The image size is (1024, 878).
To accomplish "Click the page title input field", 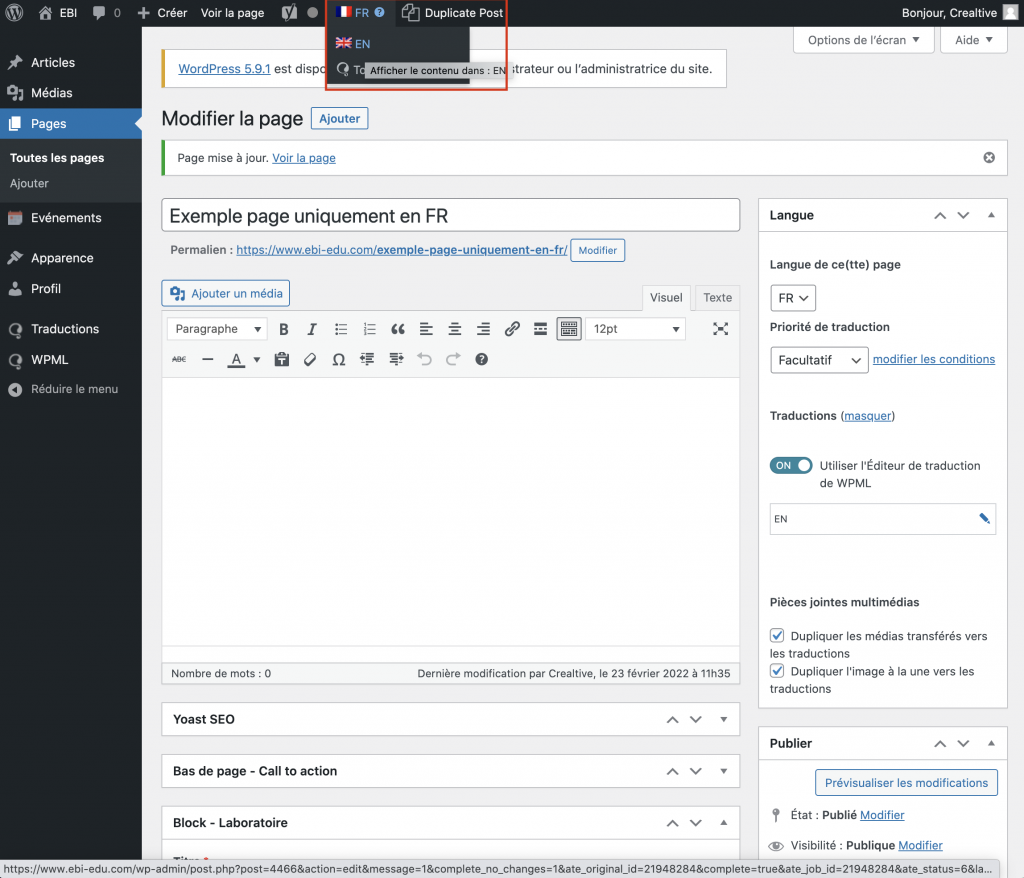I will [x=451, y=216].
